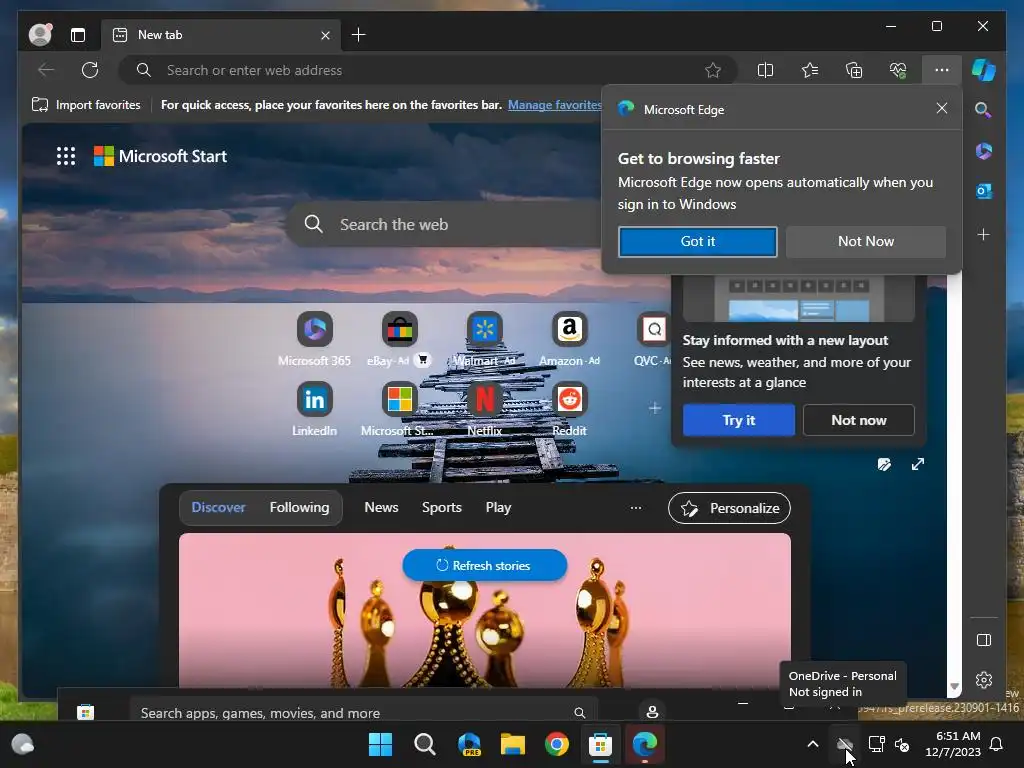Open the app launcher grid icon
The height and width of the screenshot is (768, 1024).
[66, 156]
